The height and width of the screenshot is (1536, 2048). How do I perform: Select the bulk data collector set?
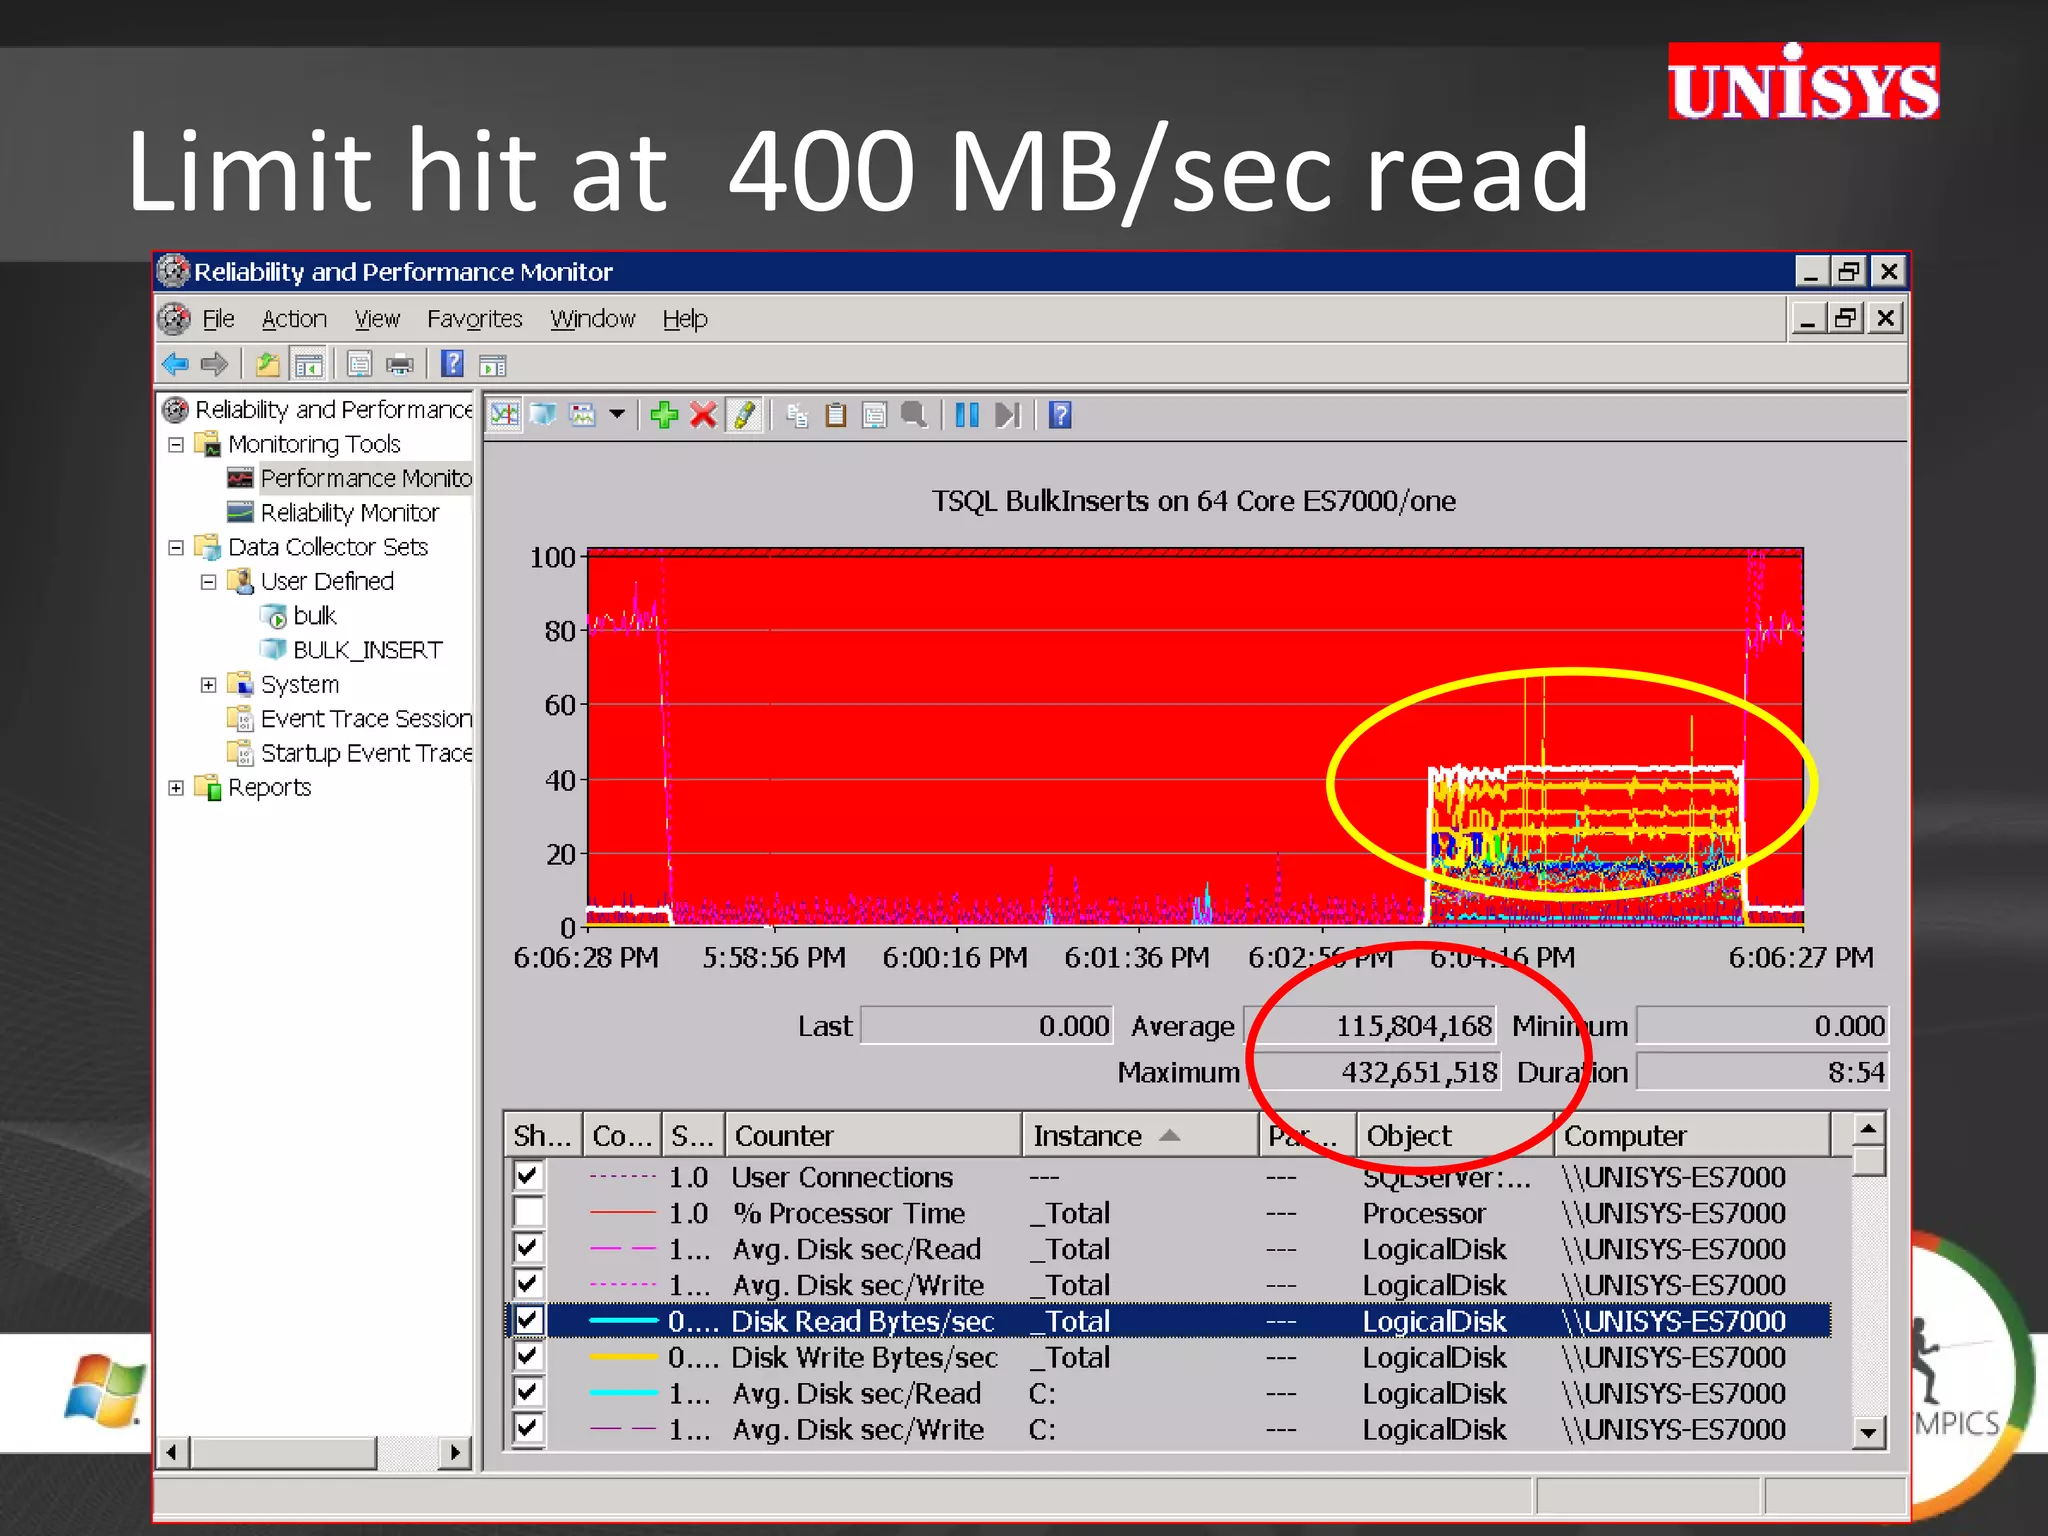314,616
